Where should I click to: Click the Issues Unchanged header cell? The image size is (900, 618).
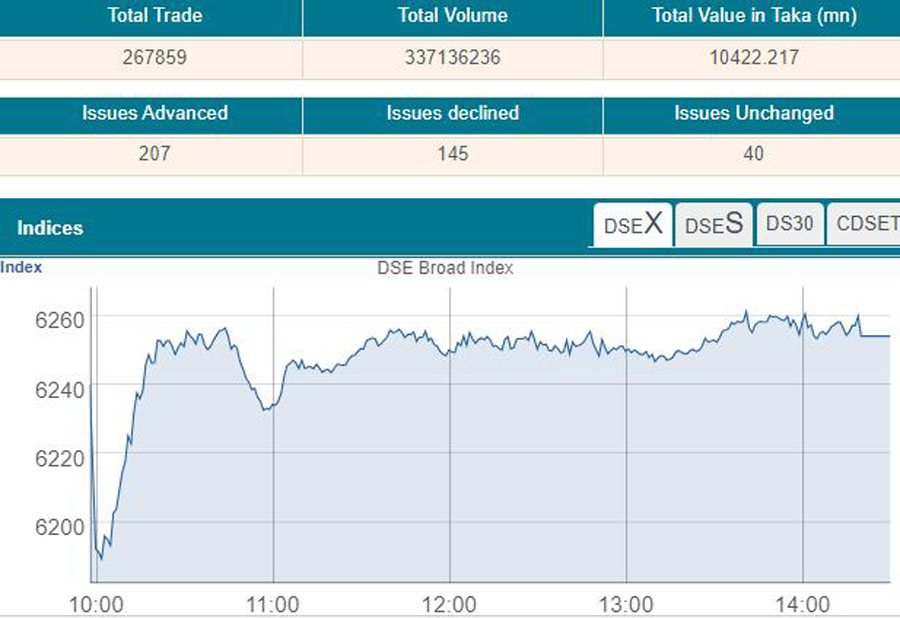(753, 113)
